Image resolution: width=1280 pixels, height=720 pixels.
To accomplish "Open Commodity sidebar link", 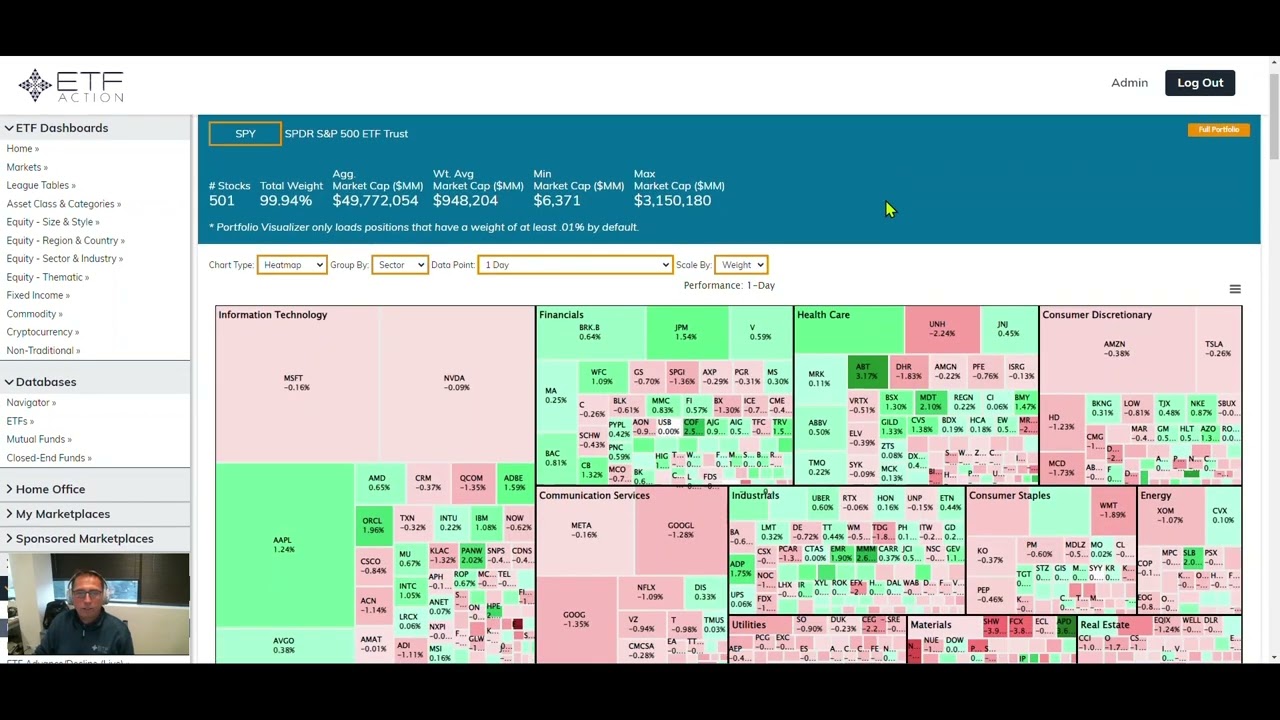I will click(34, 314).
